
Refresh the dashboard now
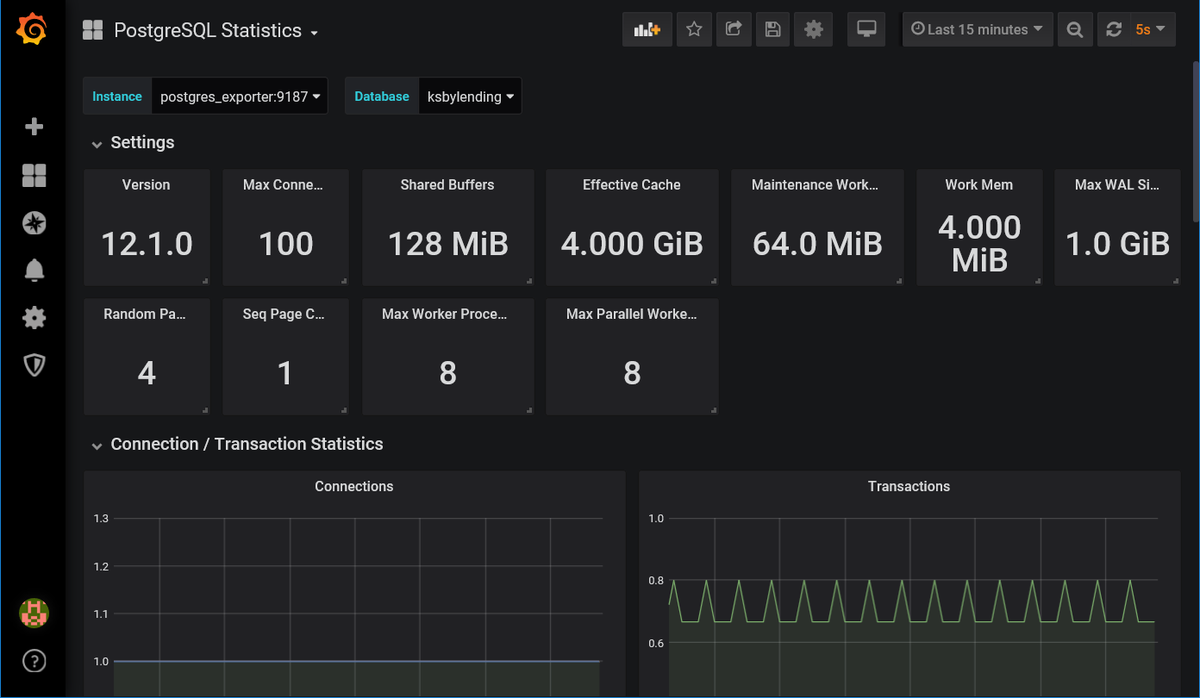coord(1114,30)
